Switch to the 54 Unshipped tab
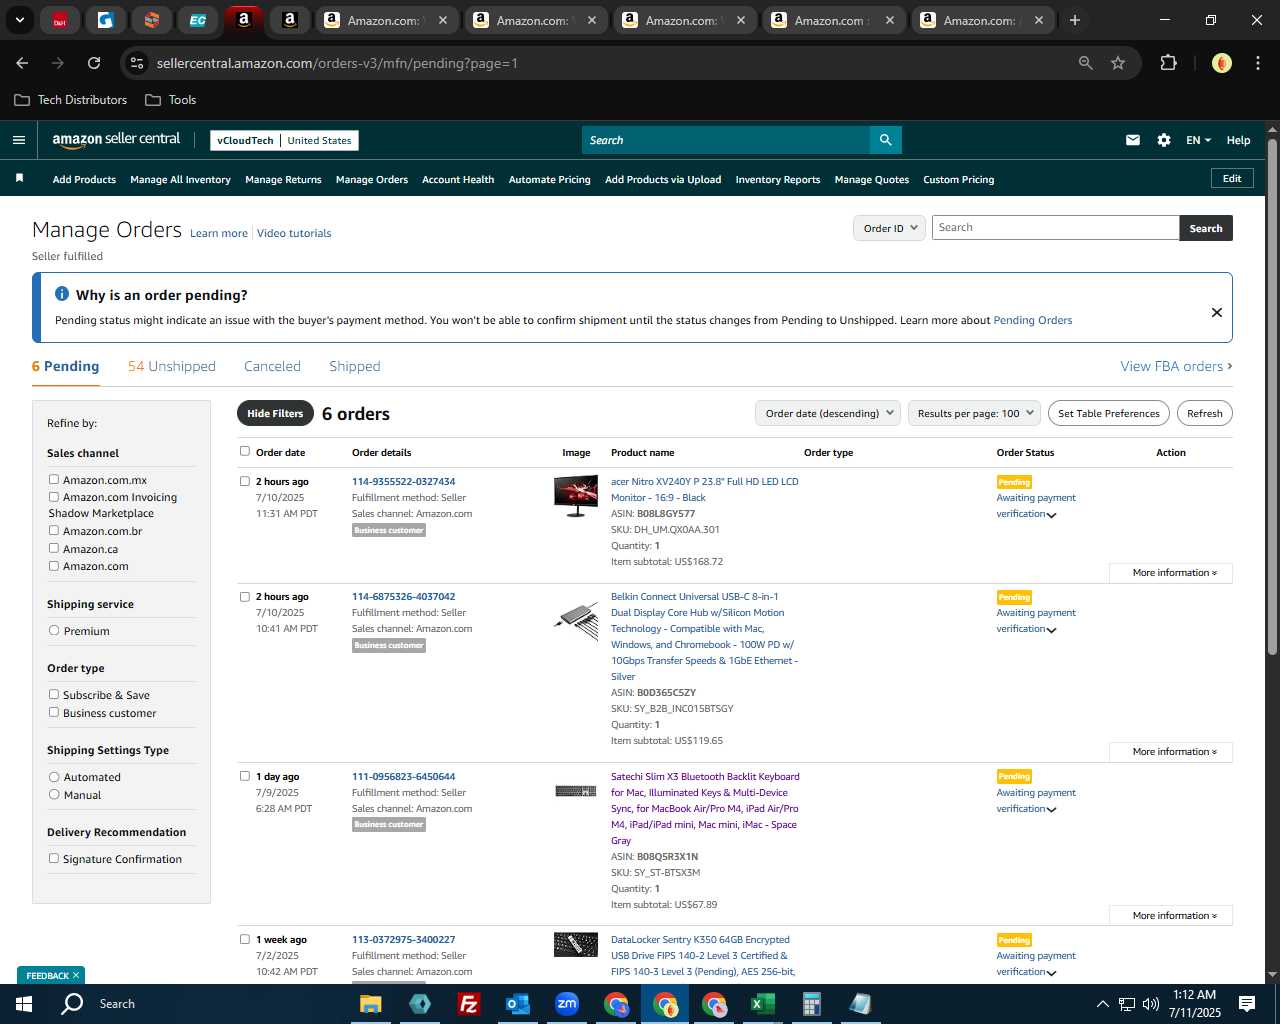The height and width of the screenshot is (1024, 1280). pyautogui.click(x=172, y=366)
